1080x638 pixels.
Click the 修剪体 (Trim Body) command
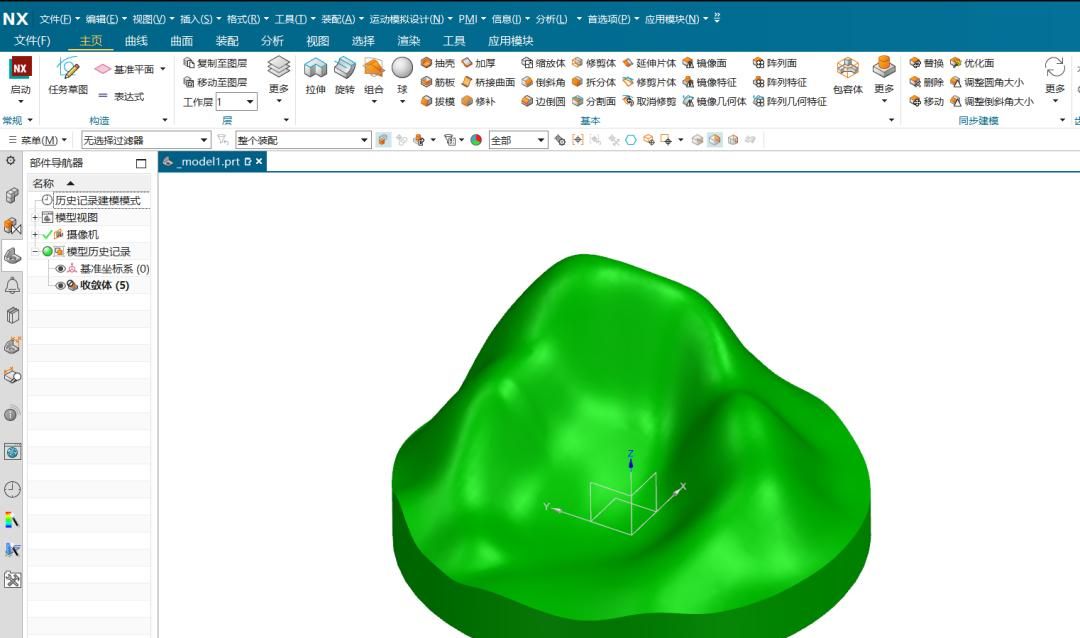[x=594, y=63]
